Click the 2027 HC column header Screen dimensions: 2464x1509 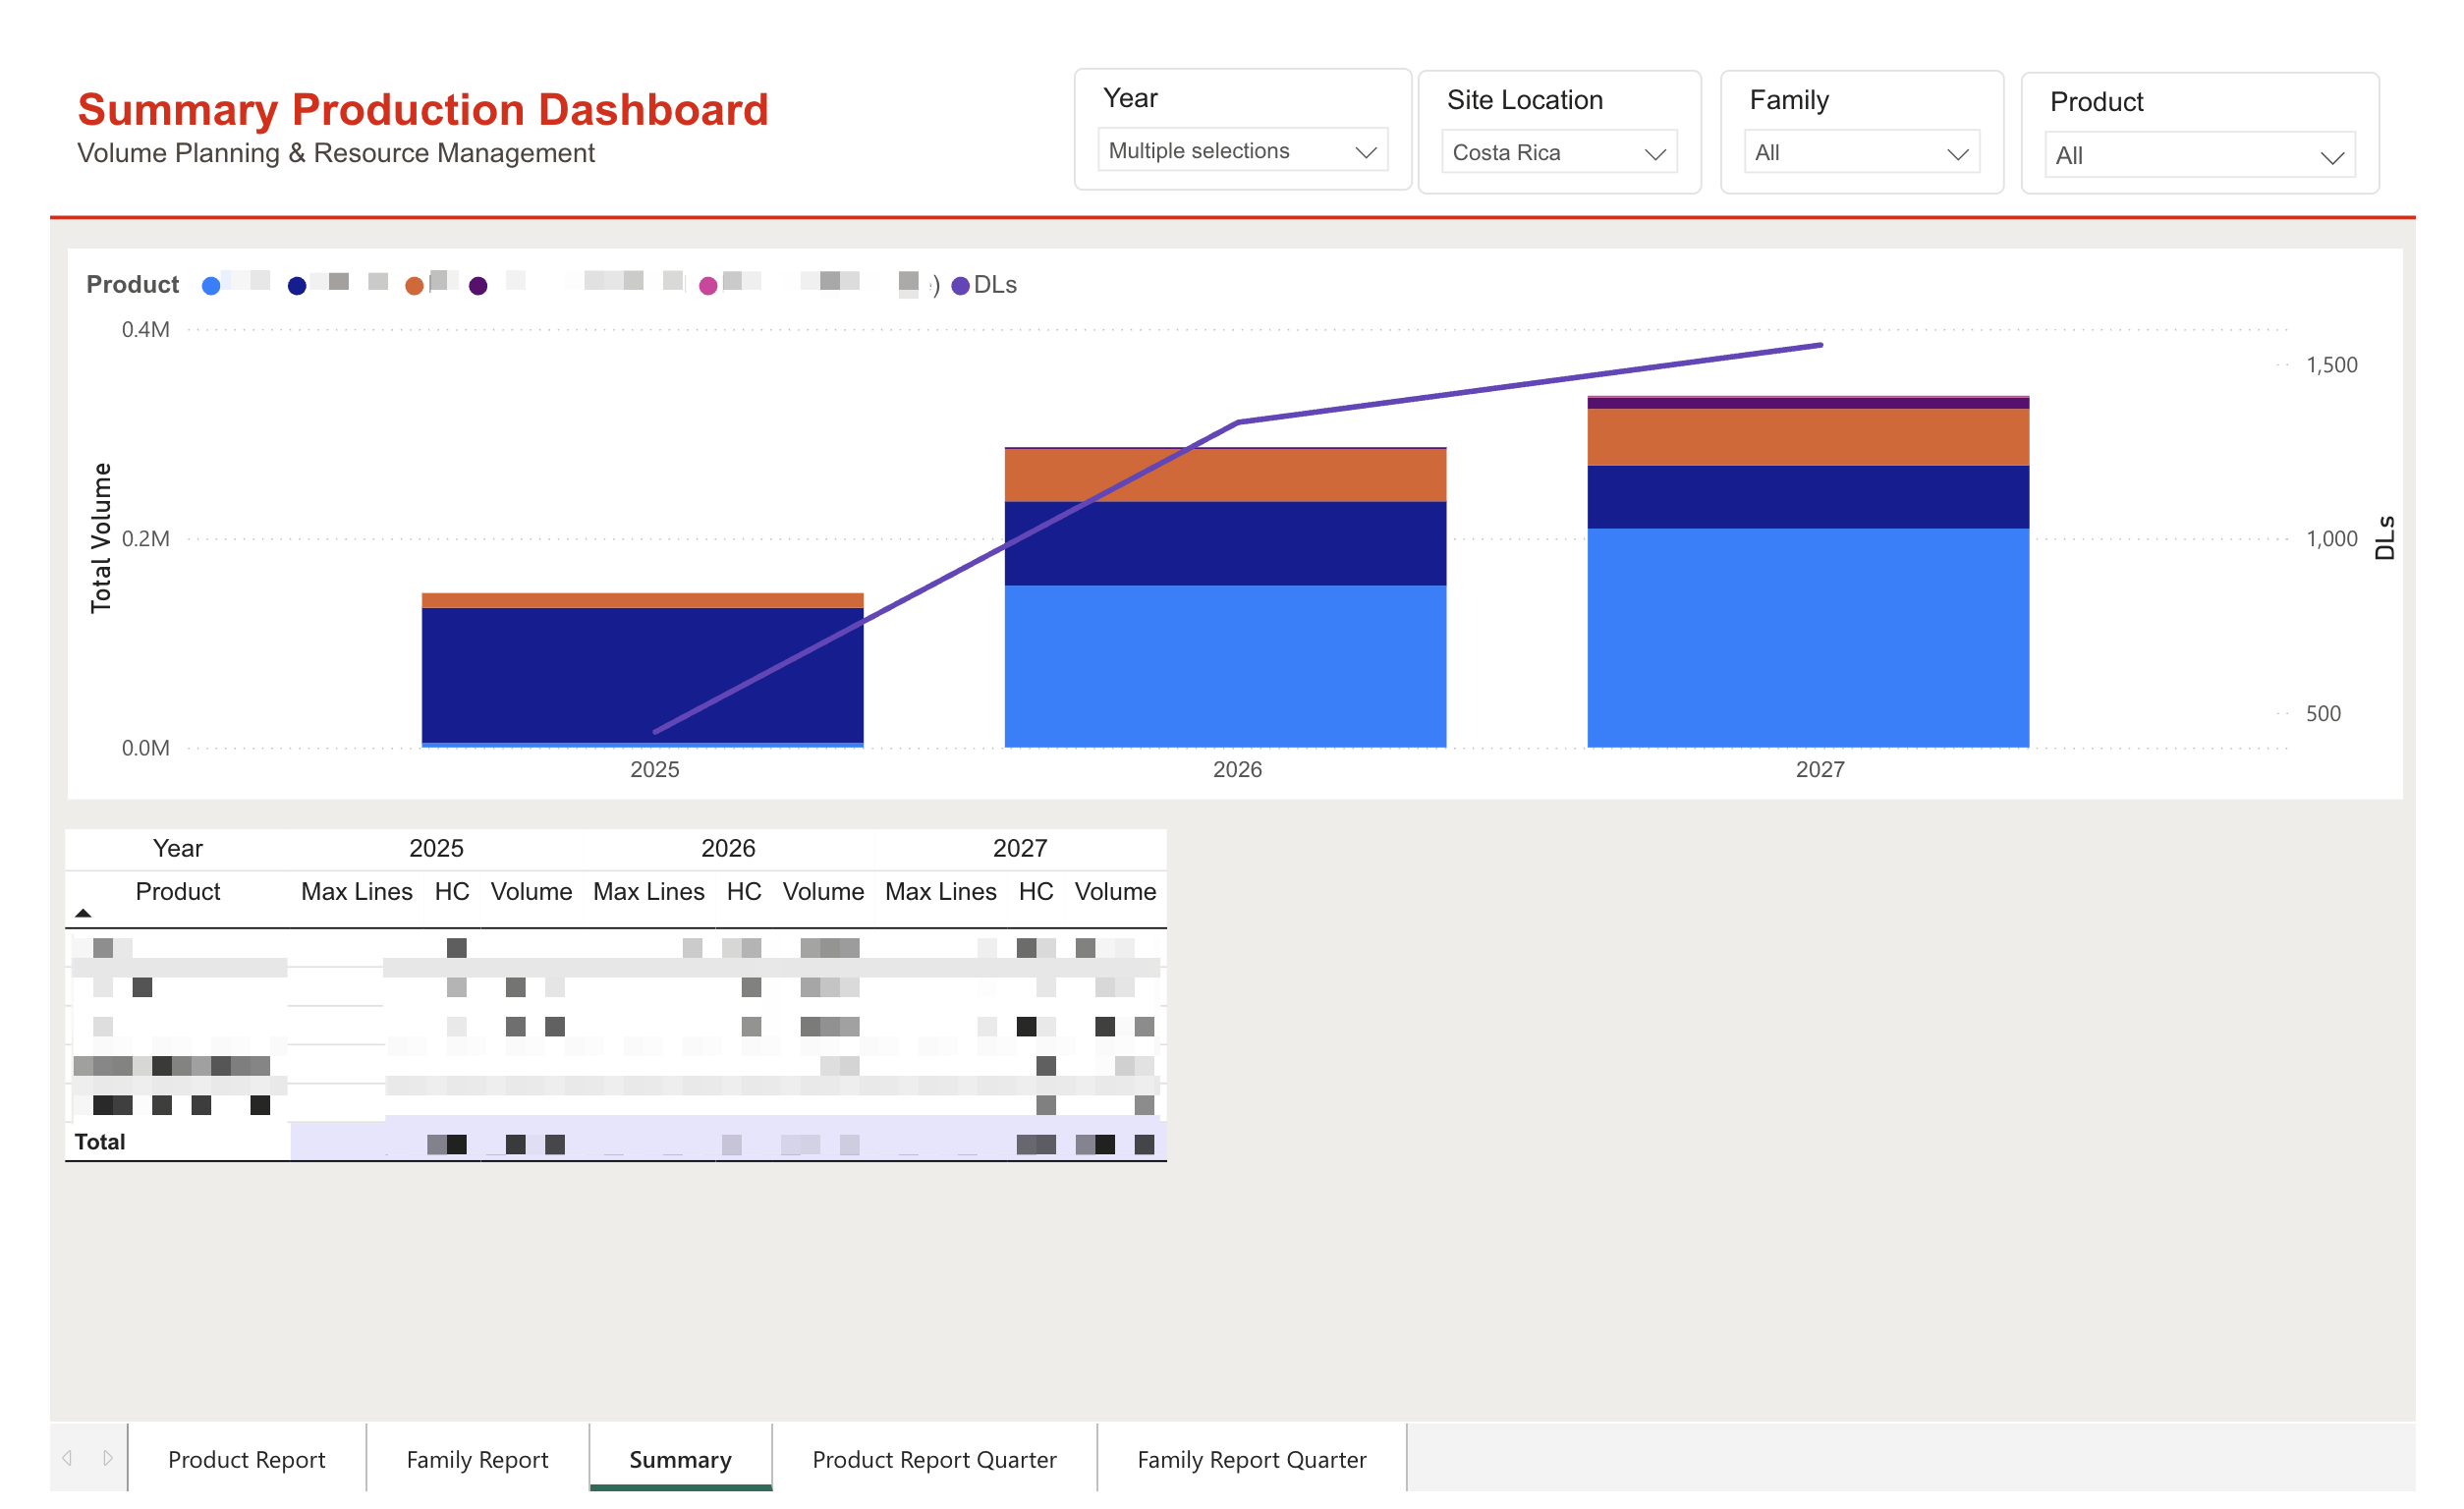(x=1036, y=891)
